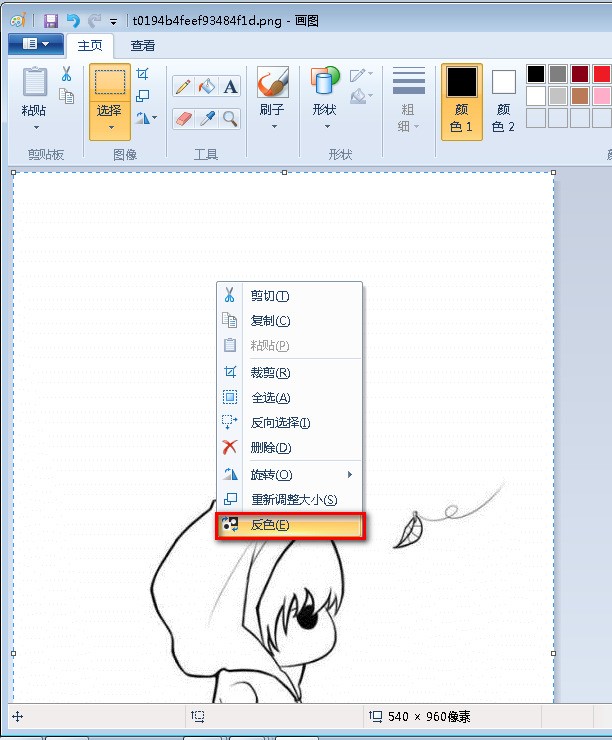Click the 540 × 960像素 status text

tap(429, 717)
